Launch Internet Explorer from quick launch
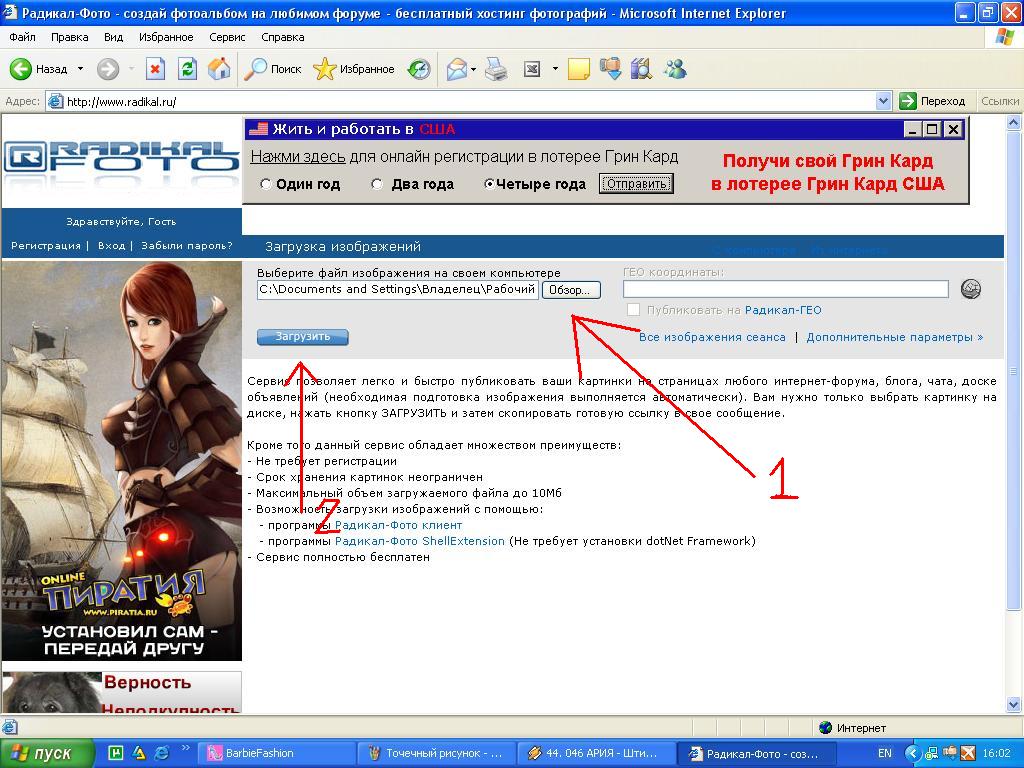This screenshot has width=1024, height=768. coord(161,753)
